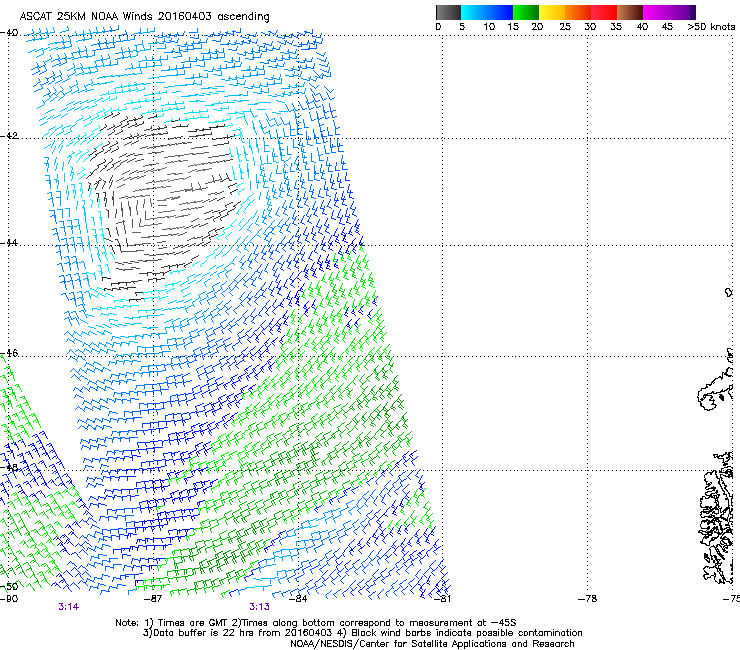
Task: Click the -42 latitude axis label
Action: point(9,136)
